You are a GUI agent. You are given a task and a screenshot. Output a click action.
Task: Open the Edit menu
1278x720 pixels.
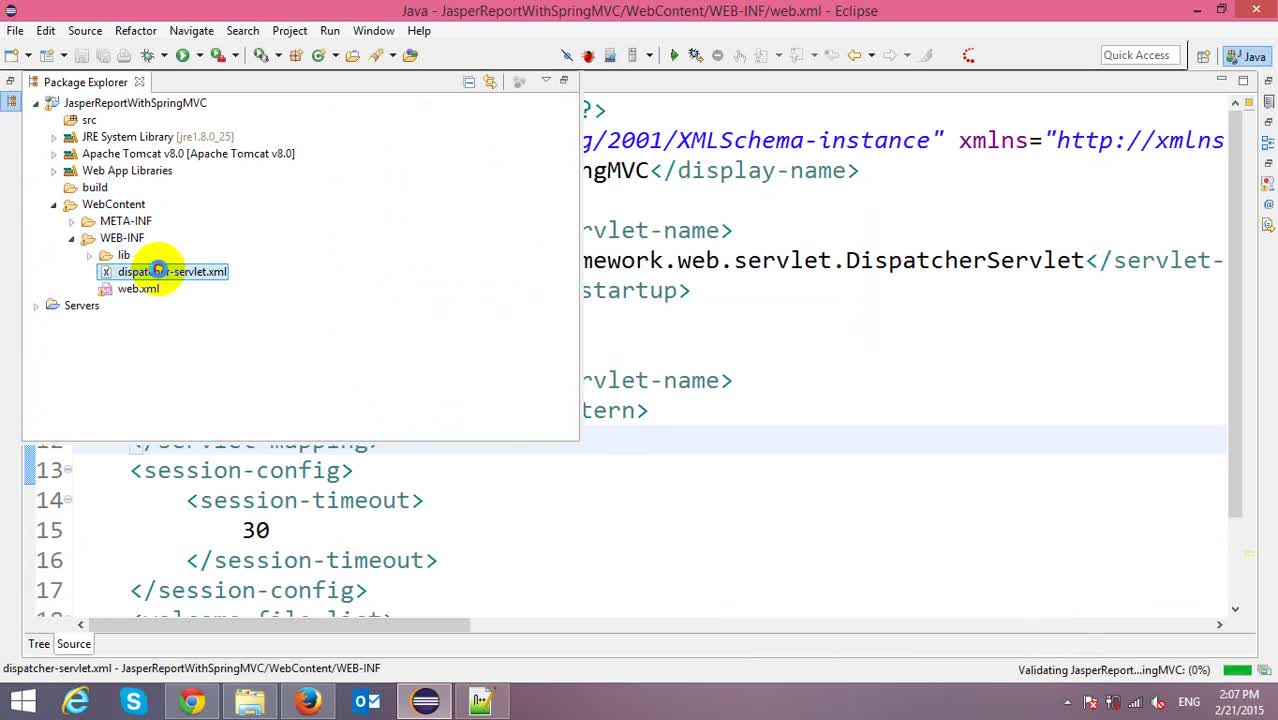click(46, 31)
